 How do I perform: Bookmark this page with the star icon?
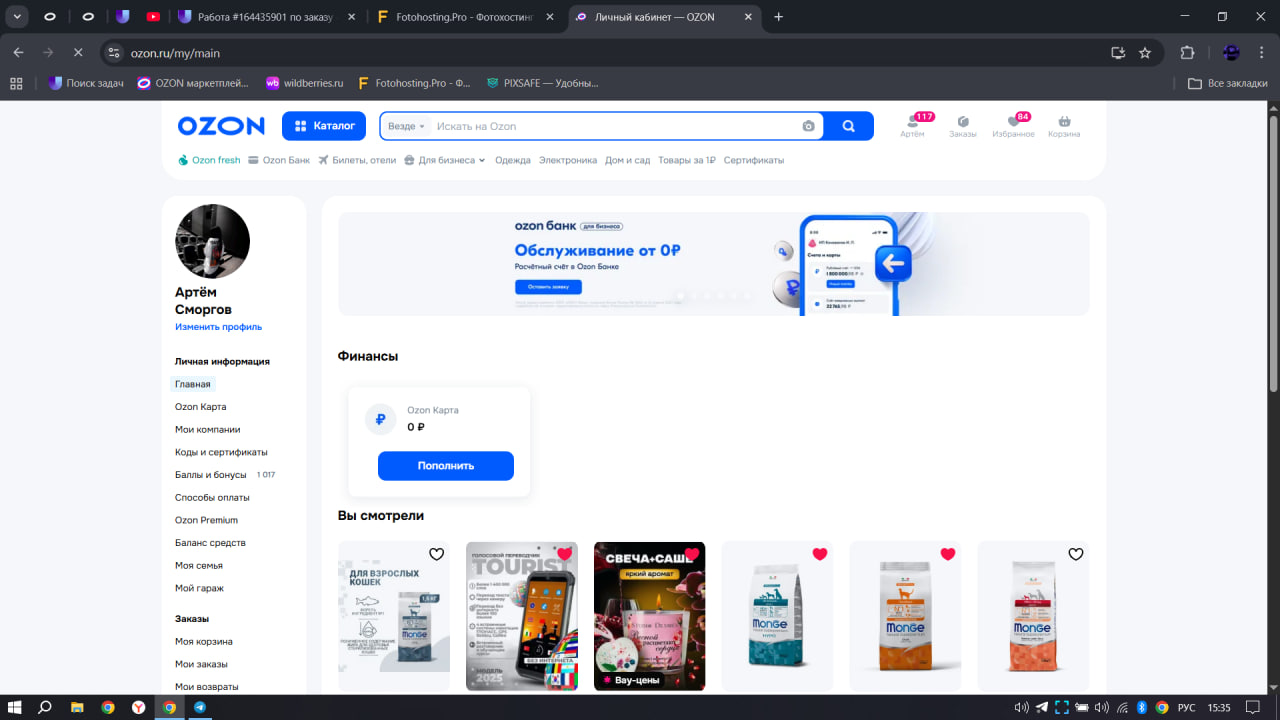[1145, 53]
